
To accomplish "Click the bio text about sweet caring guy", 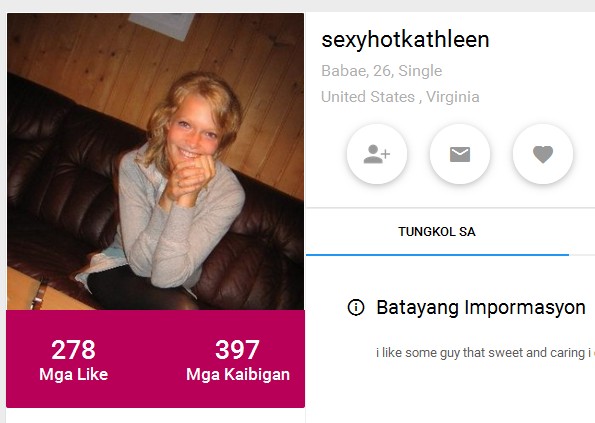I will click(x=485, y=353).
